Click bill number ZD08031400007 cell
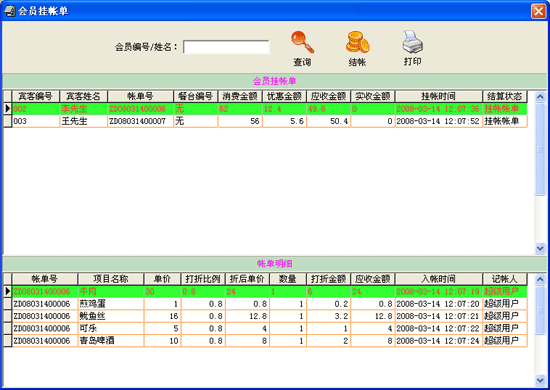The height and width of the screenshot is (390, 550). coord(140,121)
